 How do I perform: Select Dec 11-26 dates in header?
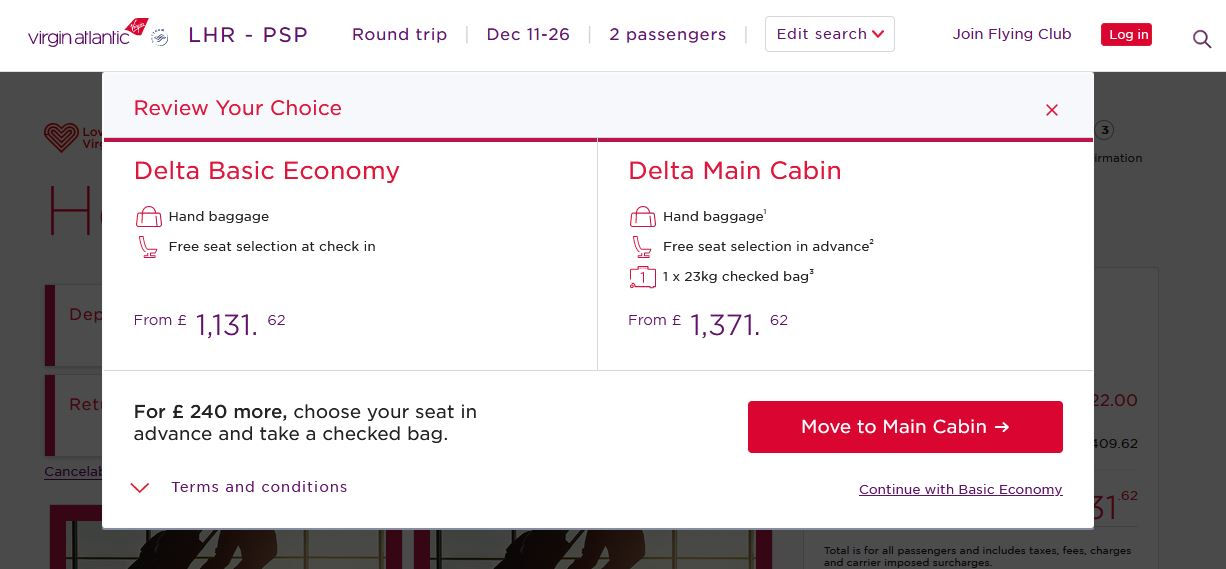click(528, 34)
